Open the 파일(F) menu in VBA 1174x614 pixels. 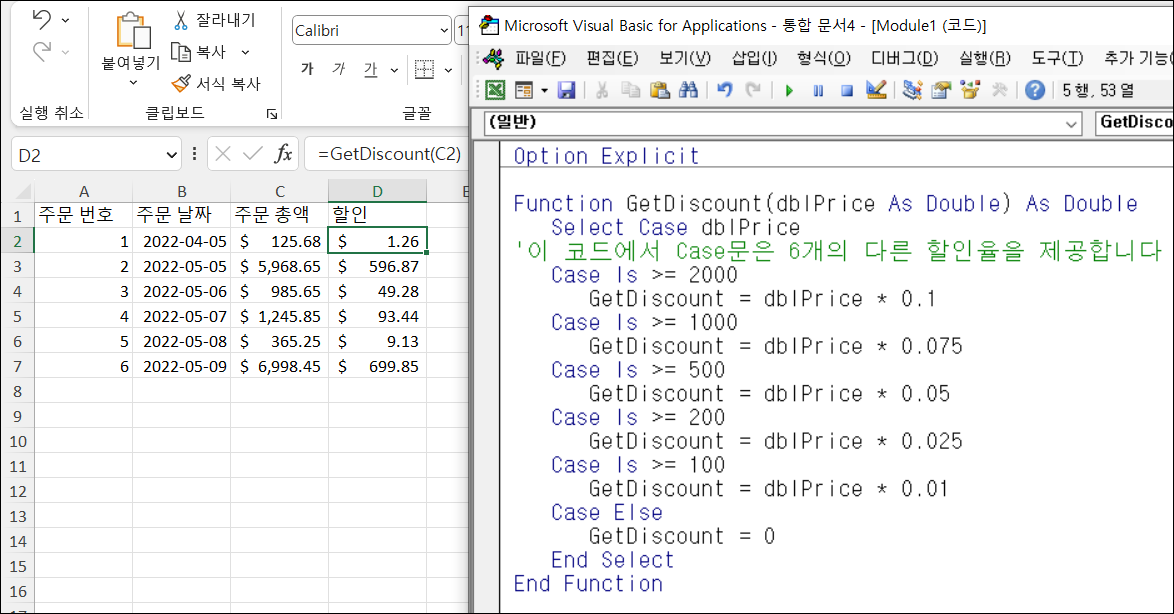pos(541,58)
